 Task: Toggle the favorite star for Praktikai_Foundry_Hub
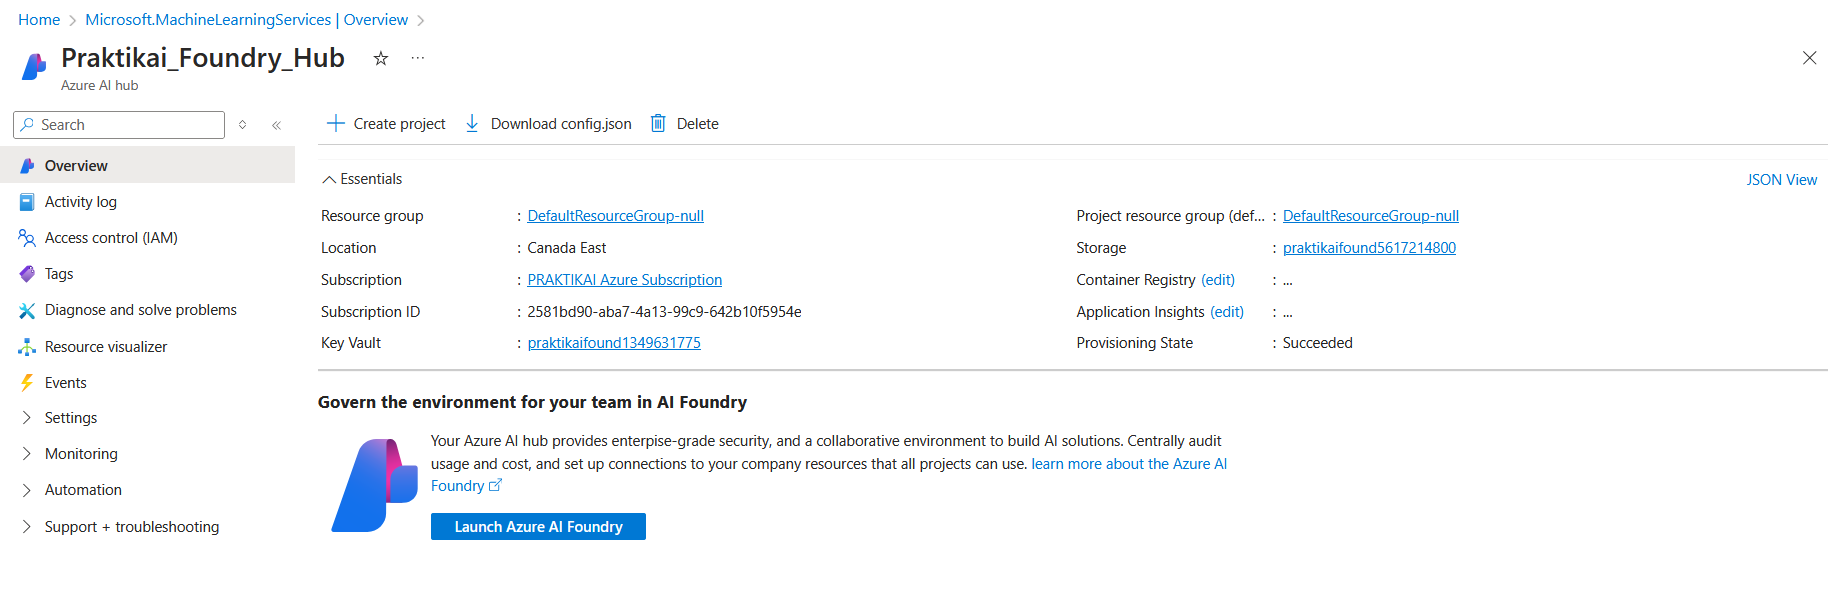coord(380,59)
